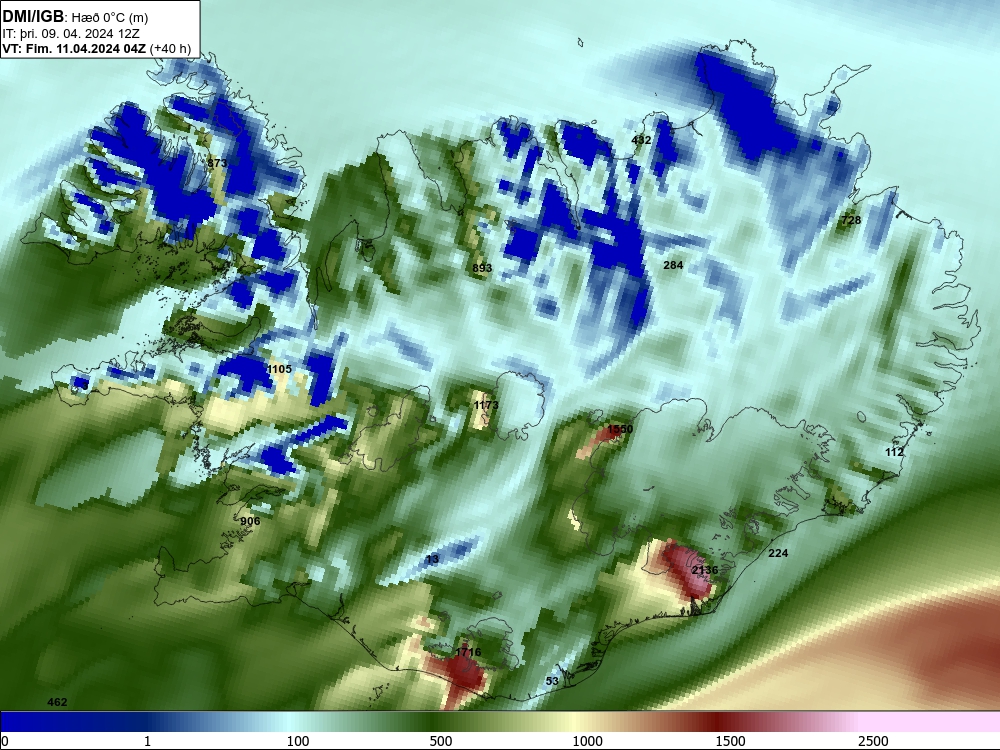
Task: Click the map value 1550
Action: (x=620, y=429)
